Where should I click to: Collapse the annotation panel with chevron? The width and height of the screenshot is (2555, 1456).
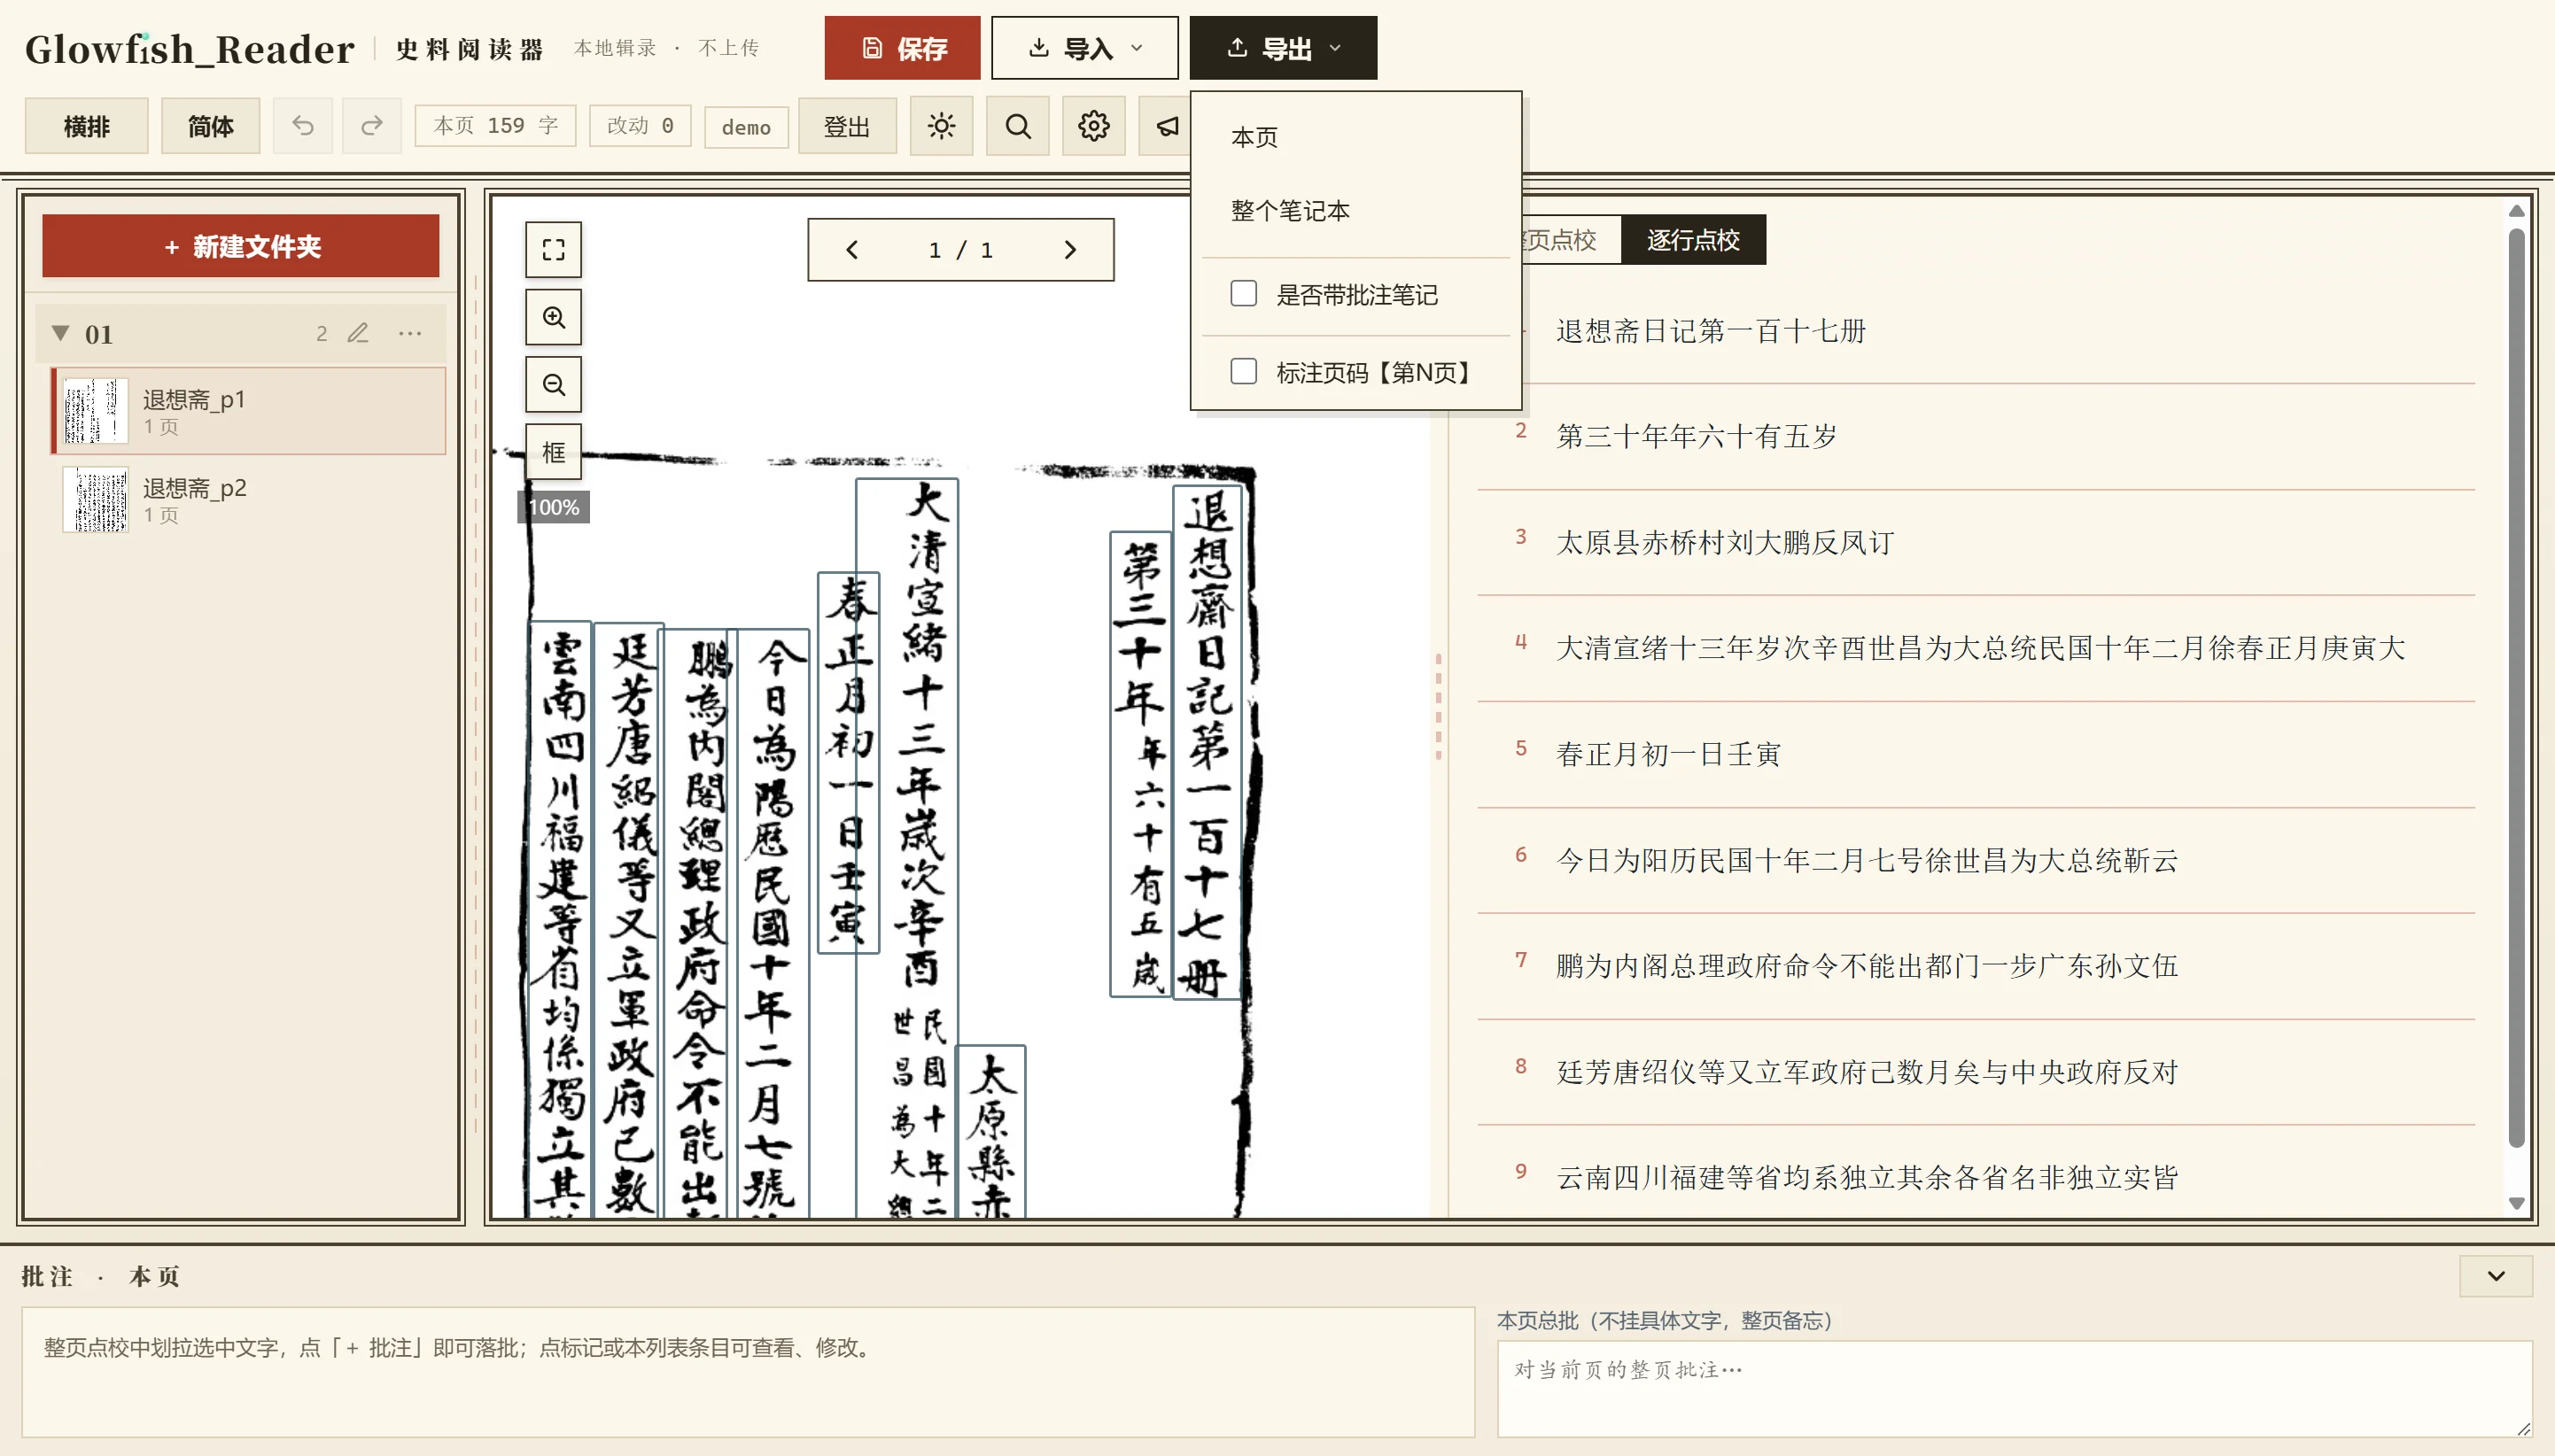(2495, 1276)
